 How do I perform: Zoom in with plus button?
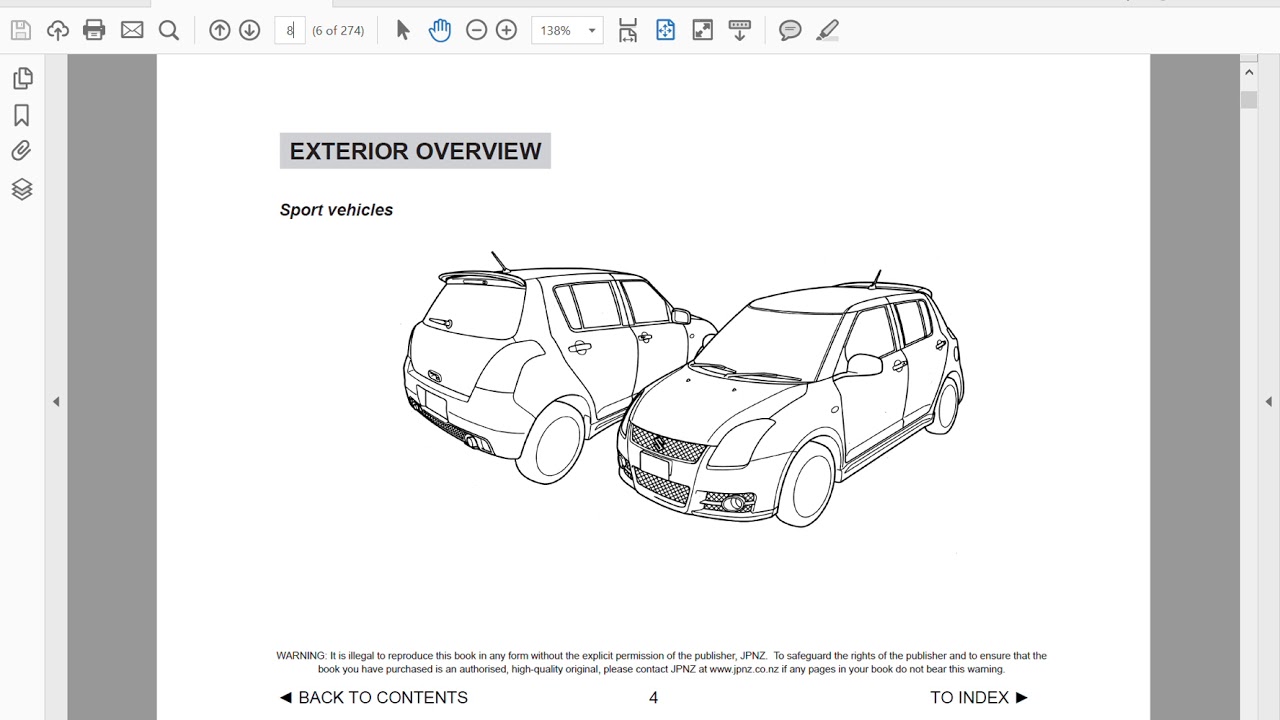tap(507, 30)
